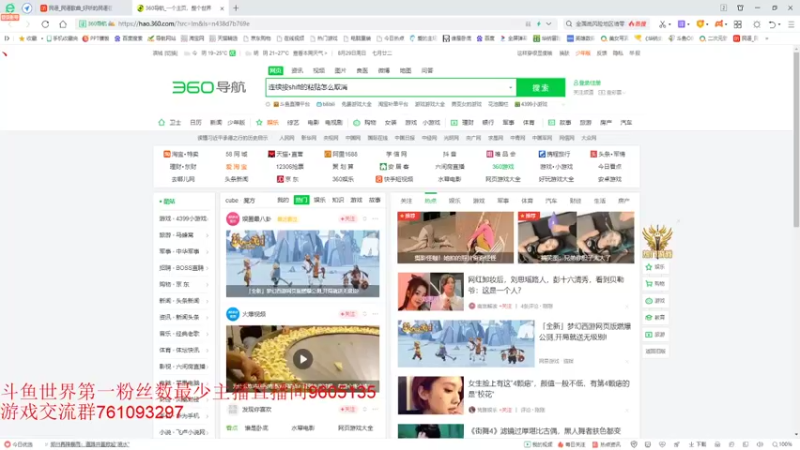The image size is (800, 450).
Task: Open the 携程旅行 site link
Action: pos(555,154)
